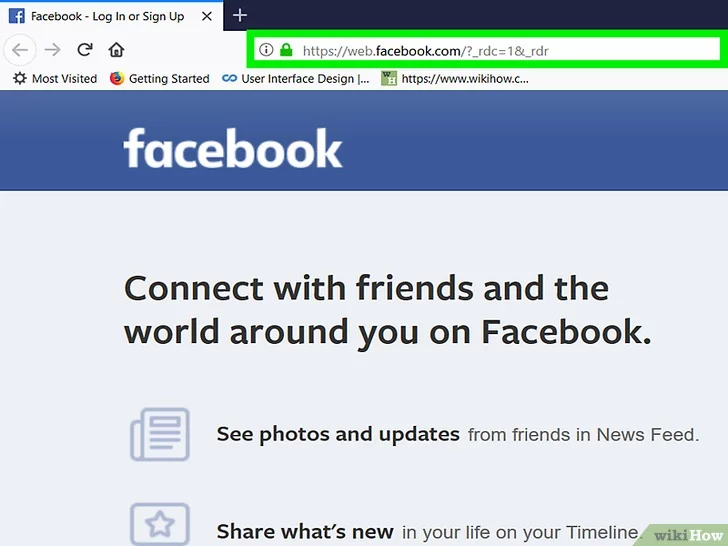Viewport: 728px width, 546px height.
Task: Click the green secure padlock icon
Action: [286, 49]
